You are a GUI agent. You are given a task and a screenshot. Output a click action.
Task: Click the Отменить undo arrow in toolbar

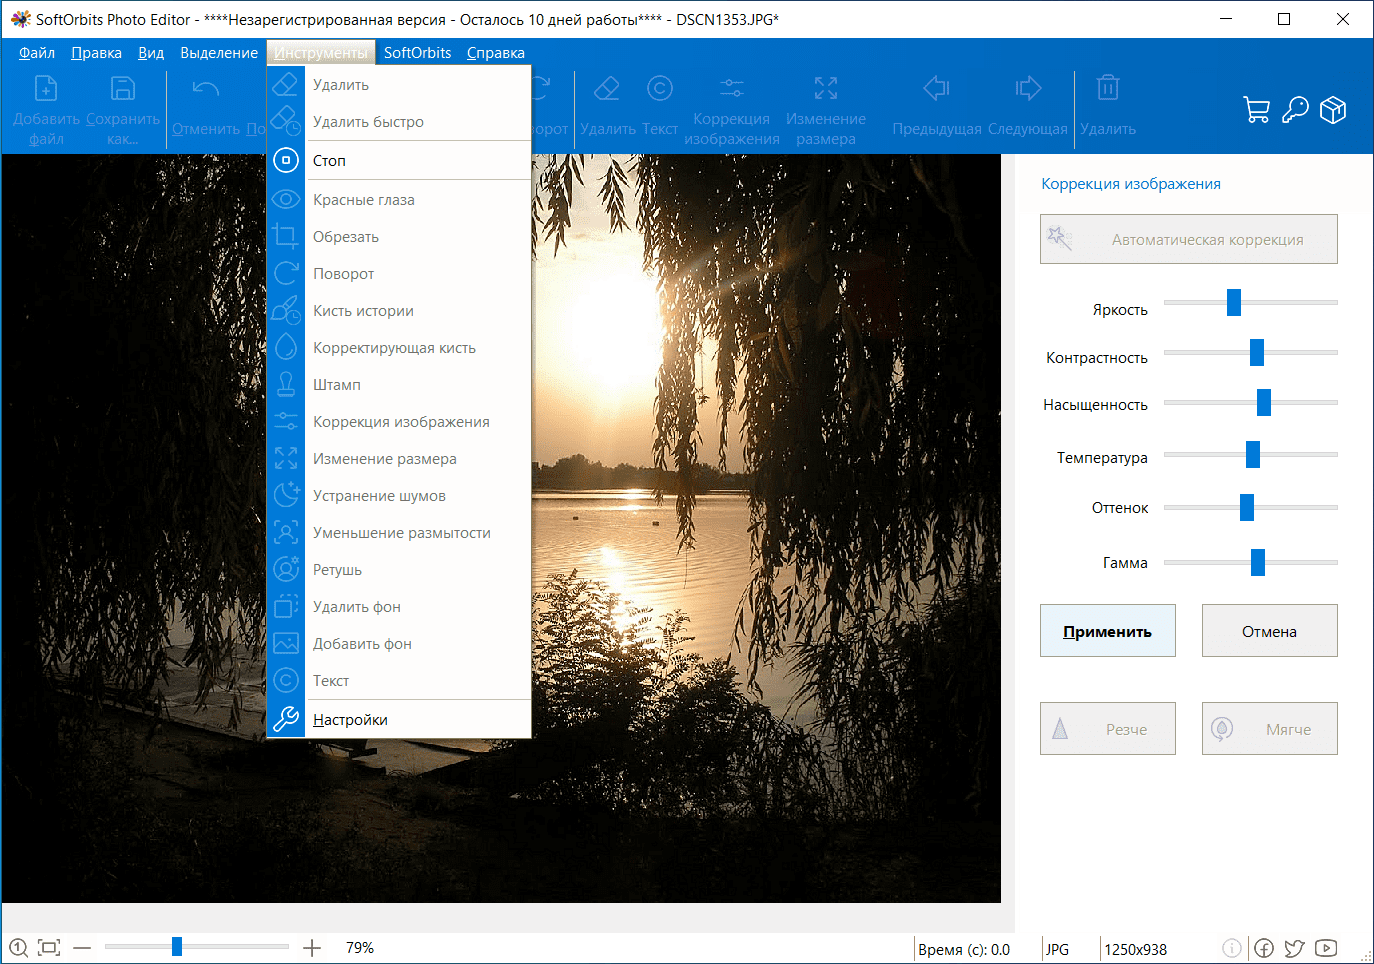[x=206, y=89]
